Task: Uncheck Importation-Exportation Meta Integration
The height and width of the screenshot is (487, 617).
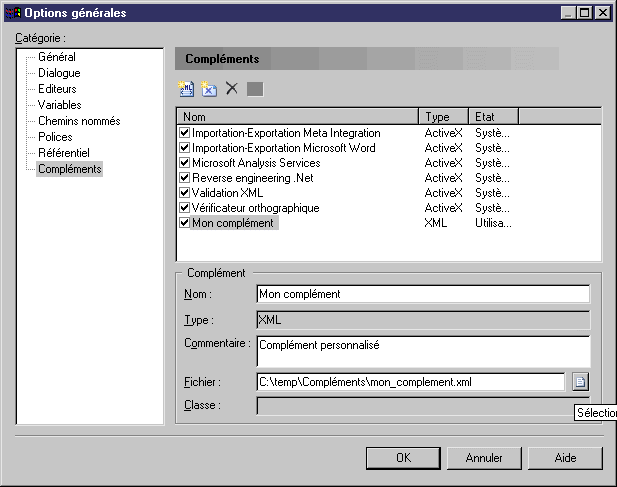Action: tap(184, 133)
